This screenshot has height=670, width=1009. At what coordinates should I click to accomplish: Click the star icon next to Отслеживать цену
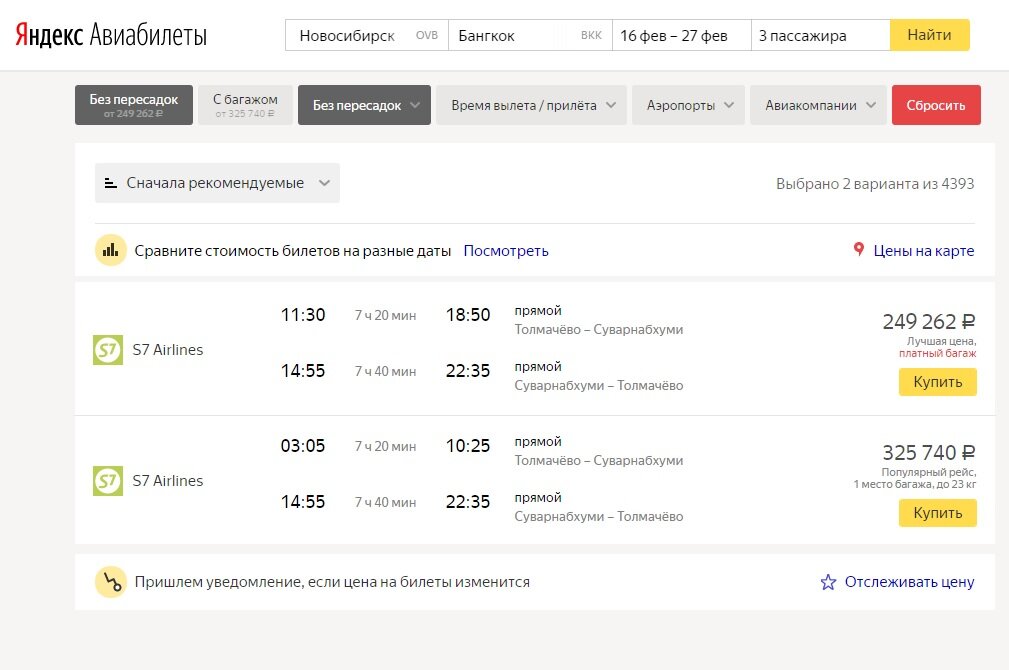point(828,582)
